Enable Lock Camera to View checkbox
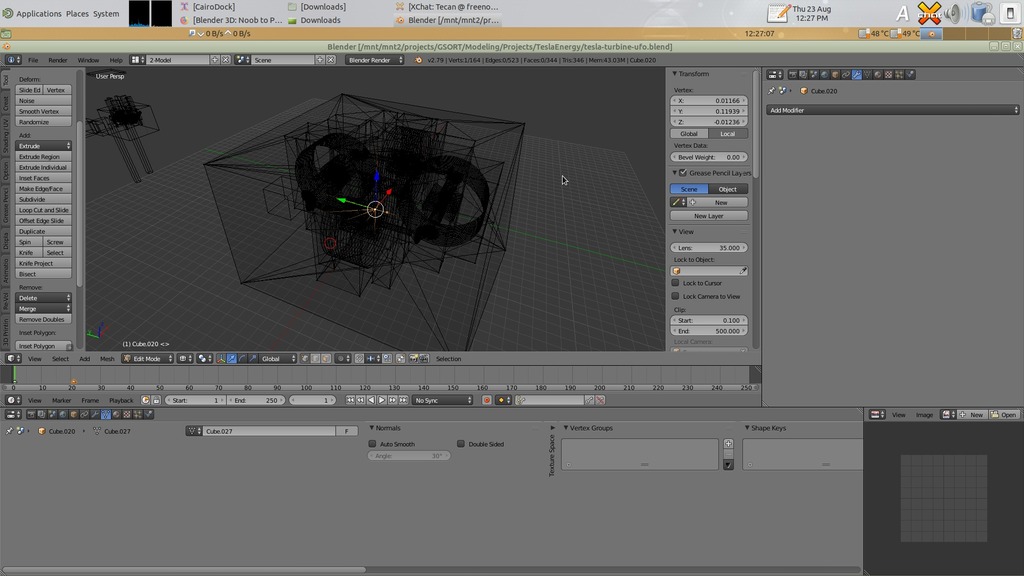This screenshot has height=576, width=1024. pos(676,296)
